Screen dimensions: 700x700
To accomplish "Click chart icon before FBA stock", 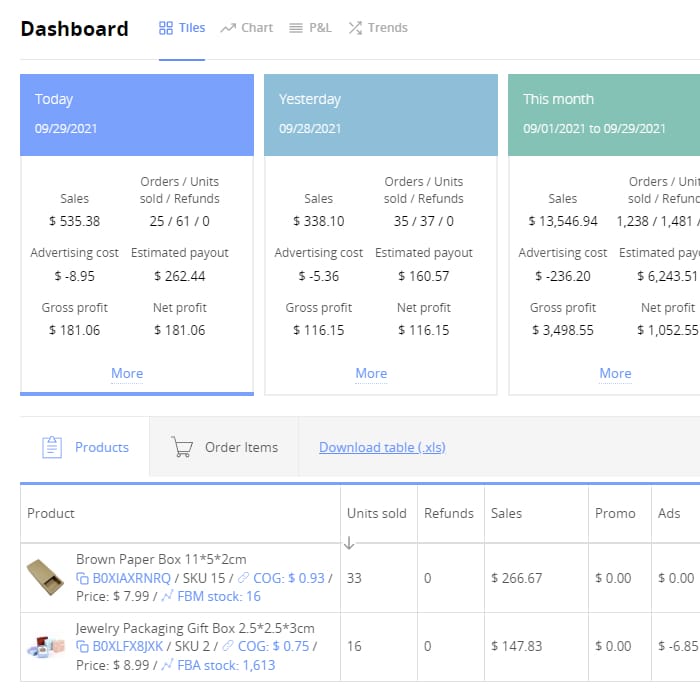I will [167, 665].
